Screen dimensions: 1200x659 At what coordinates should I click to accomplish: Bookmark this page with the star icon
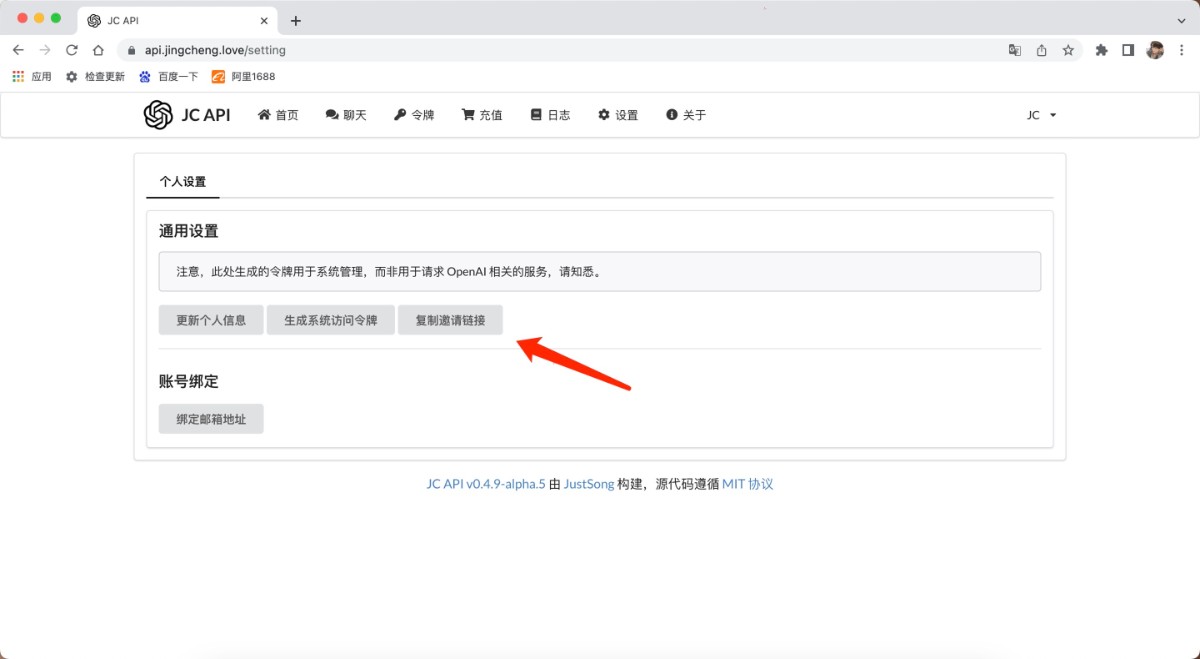point(1069,48)
